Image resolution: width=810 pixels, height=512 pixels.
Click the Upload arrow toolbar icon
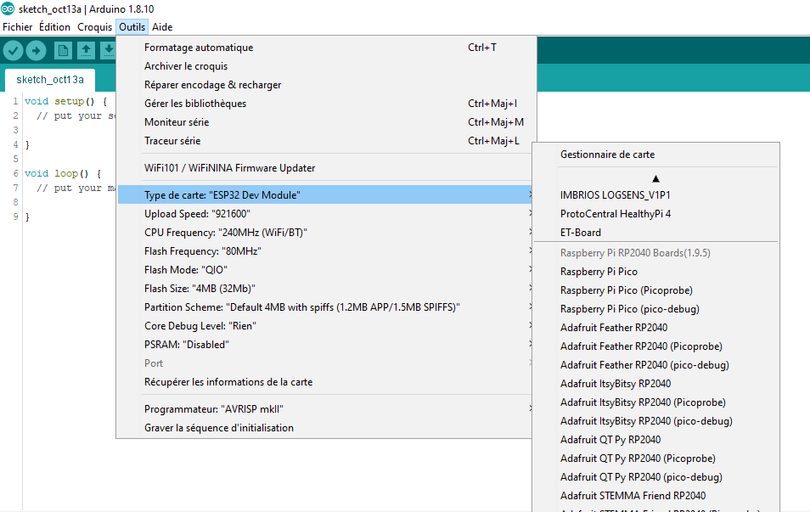[36, 50]
